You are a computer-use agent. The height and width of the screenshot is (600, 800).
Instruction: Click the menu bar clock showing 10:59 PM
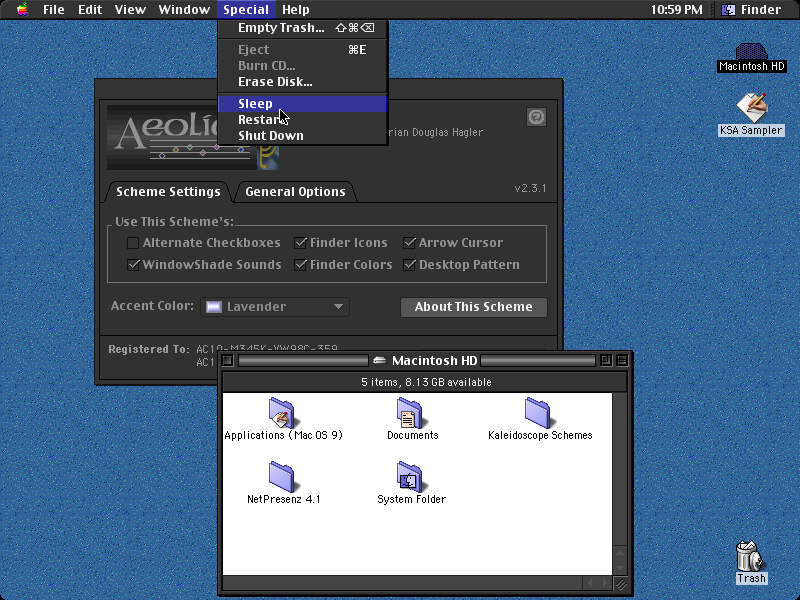677,10
